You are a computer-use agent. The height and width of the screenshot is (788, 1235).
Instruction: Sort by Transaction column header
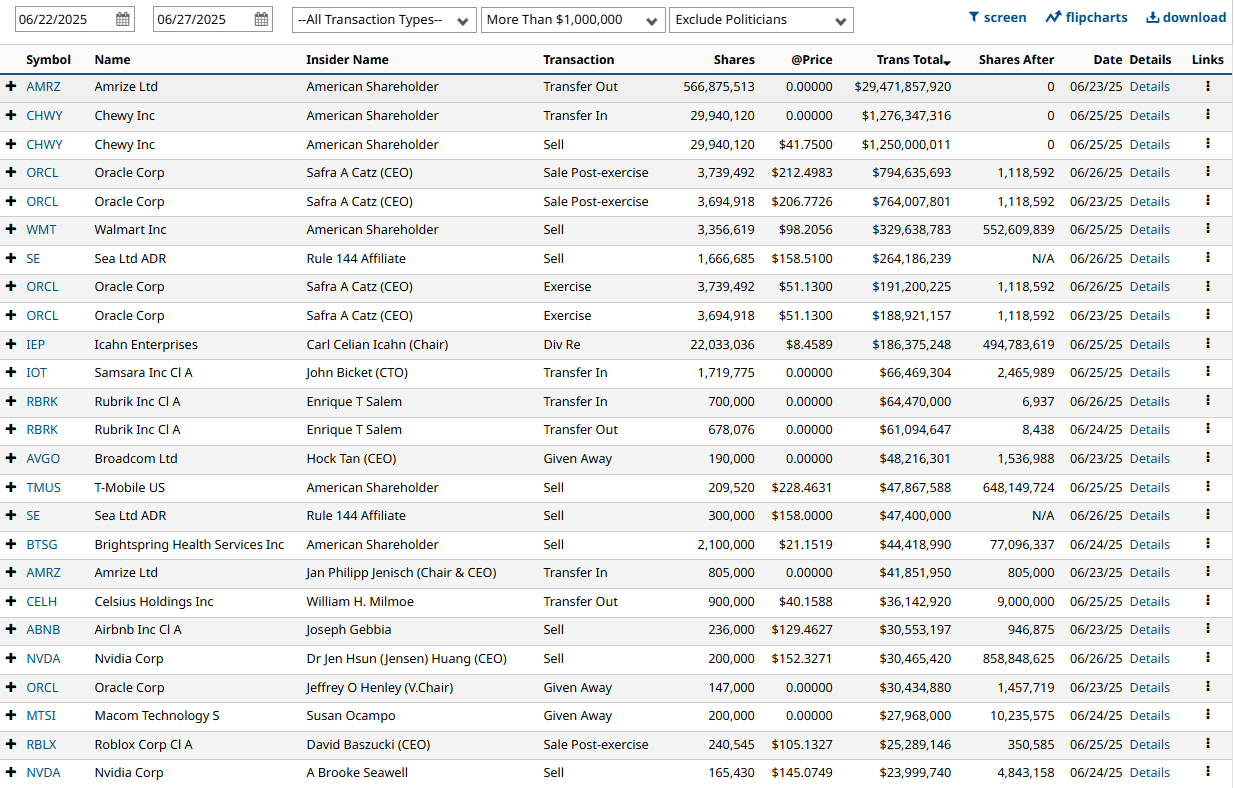point(578,59)
